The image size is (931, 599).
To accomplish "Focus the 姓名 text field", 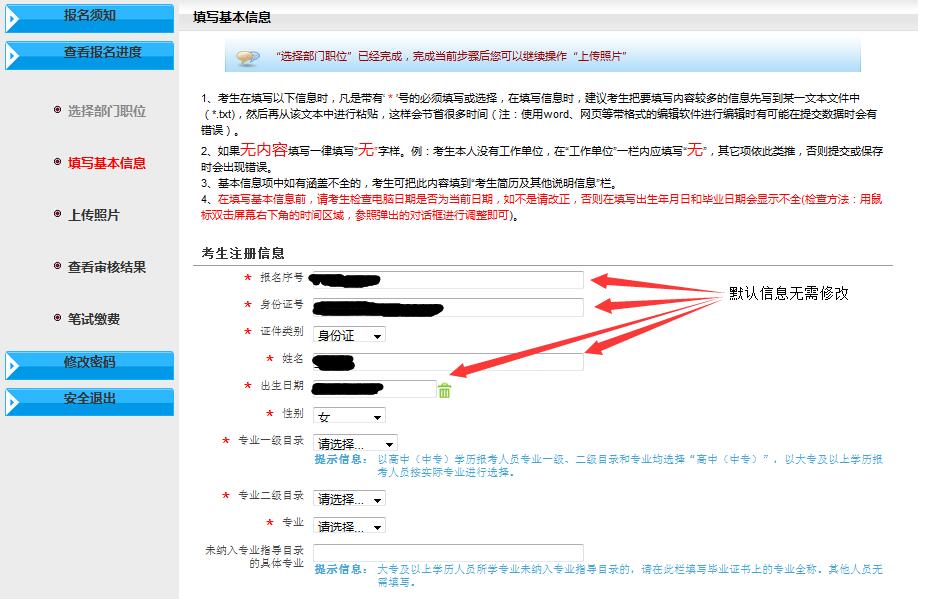I will pyautogui.click(x=447, y=362).
